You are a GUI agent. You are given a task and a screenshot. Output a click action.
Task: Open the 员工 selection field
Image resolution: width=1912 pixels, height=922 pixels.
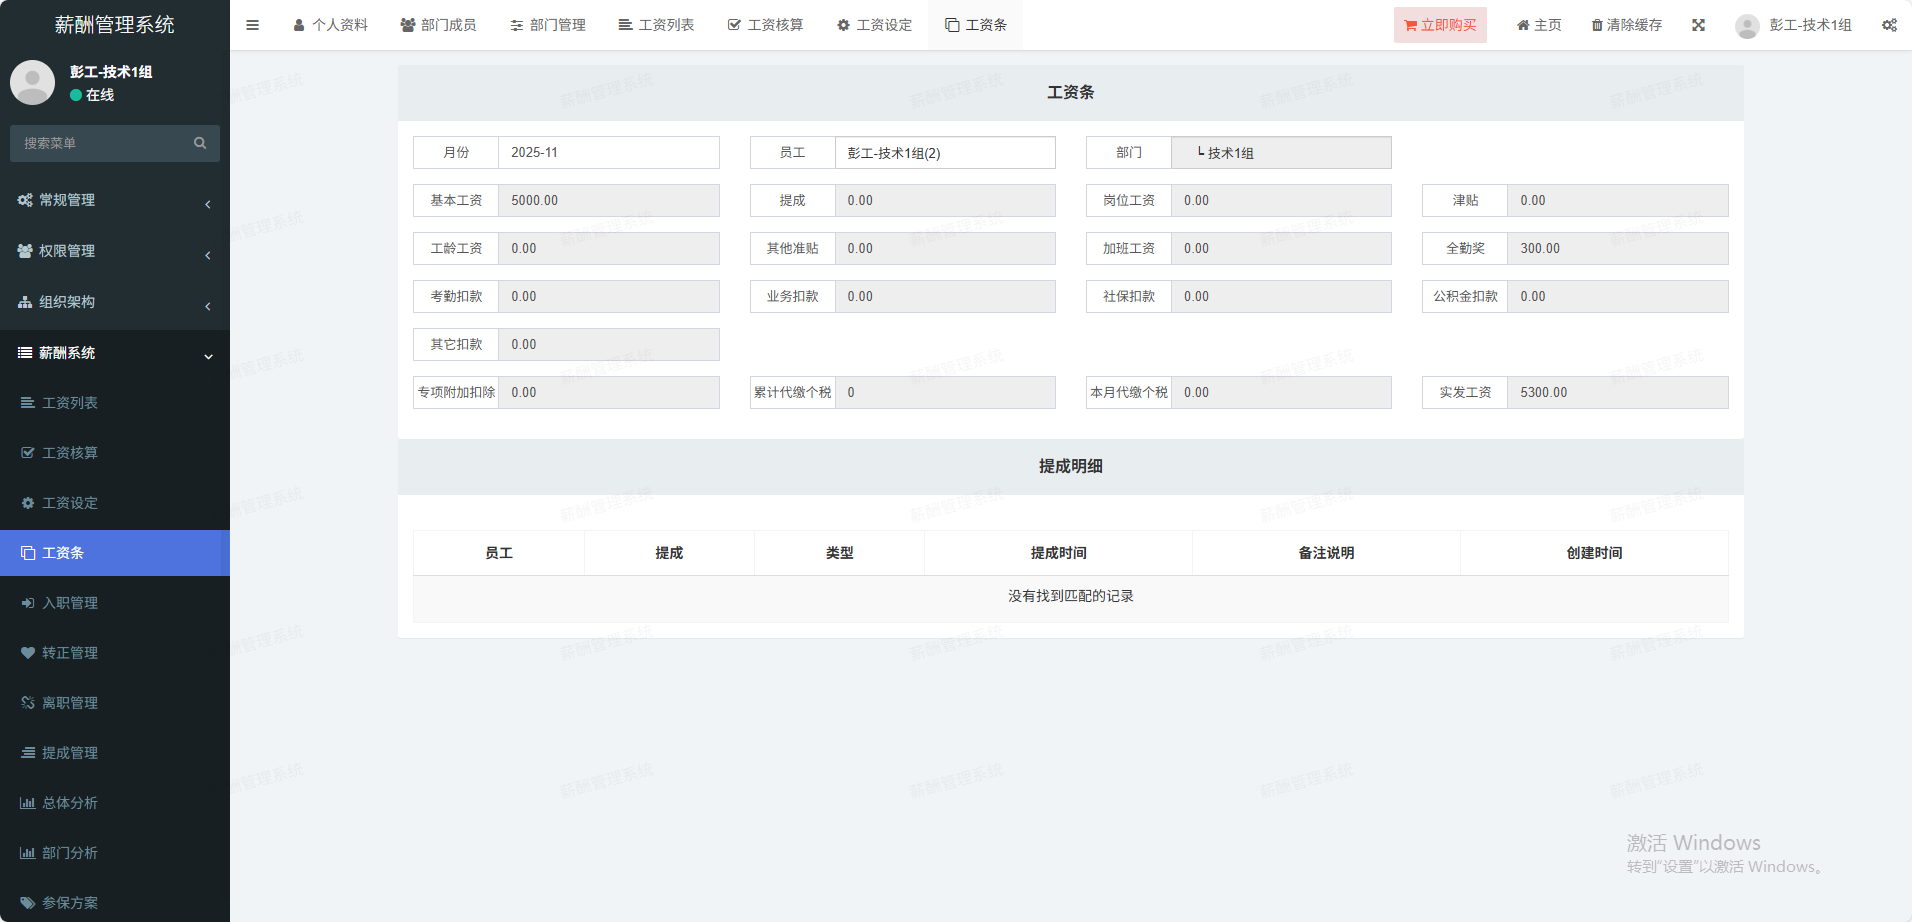click(944, 153)
